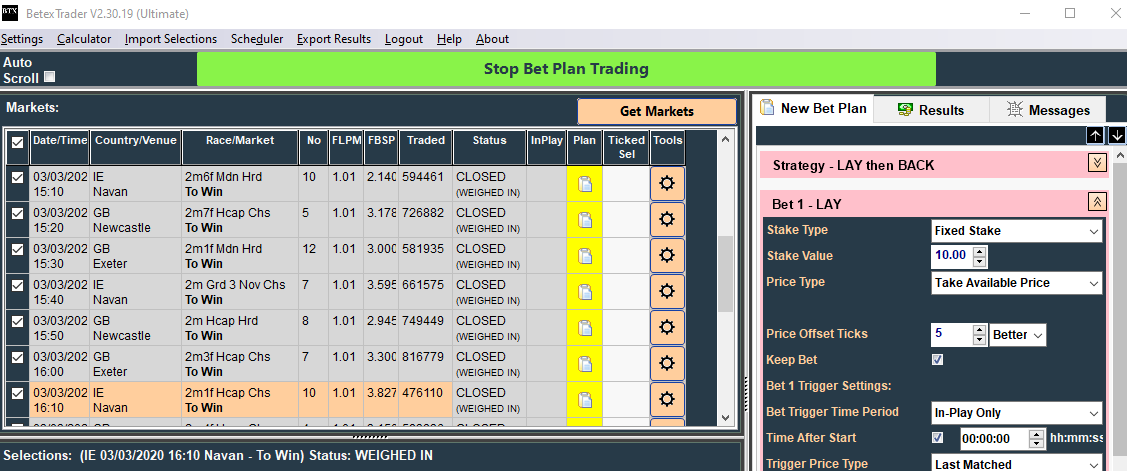
Task: Open Plan document icon for 15:30 Exeter race
Action: pos(585,256)
